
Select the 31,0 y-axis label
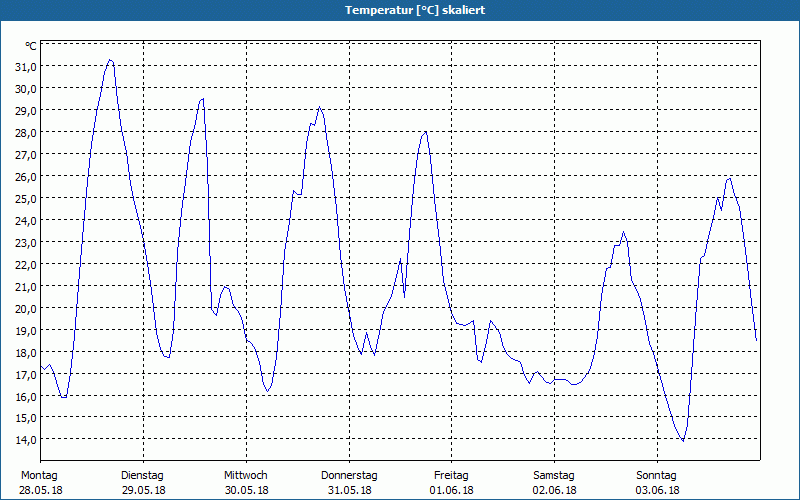(25, 66)
